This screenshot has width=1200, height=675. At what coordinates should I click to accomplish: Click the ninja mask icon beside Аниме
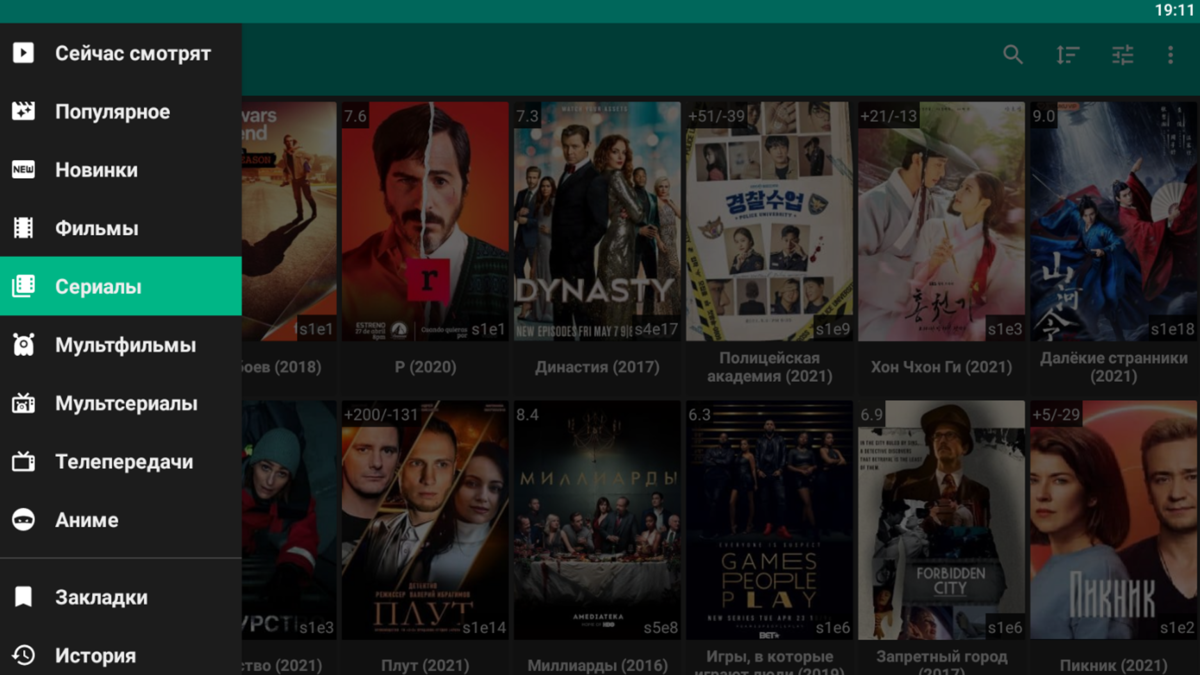tap(23, 520)
